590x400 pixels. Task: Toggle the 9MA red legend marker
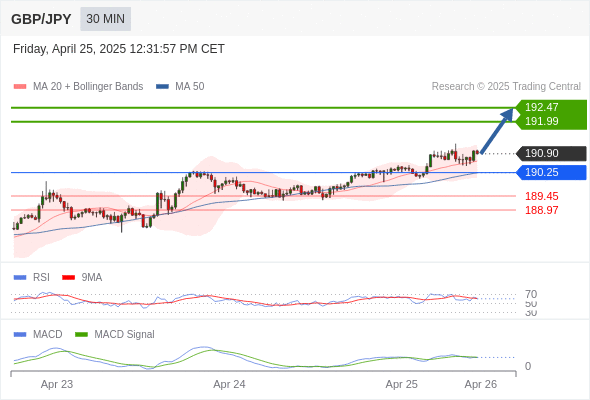68,278
